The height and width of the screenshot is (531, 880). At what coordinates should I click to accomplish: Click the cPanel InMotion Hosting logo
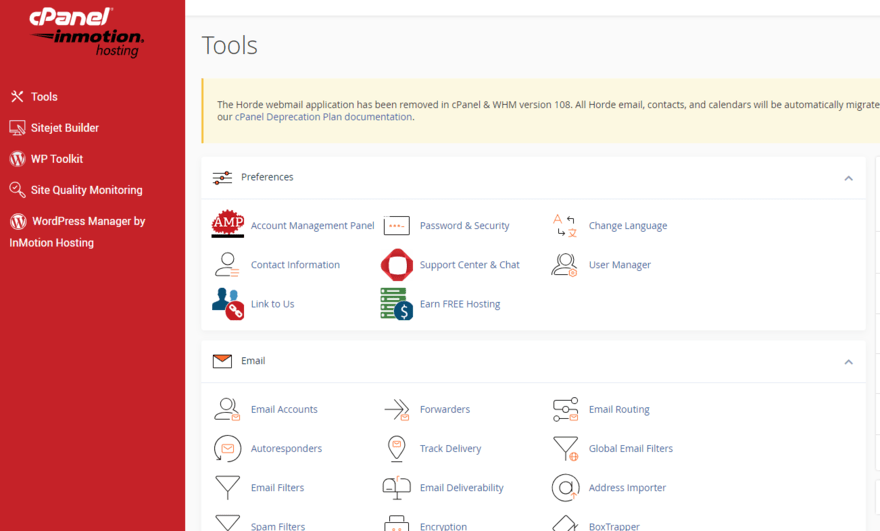88,33
